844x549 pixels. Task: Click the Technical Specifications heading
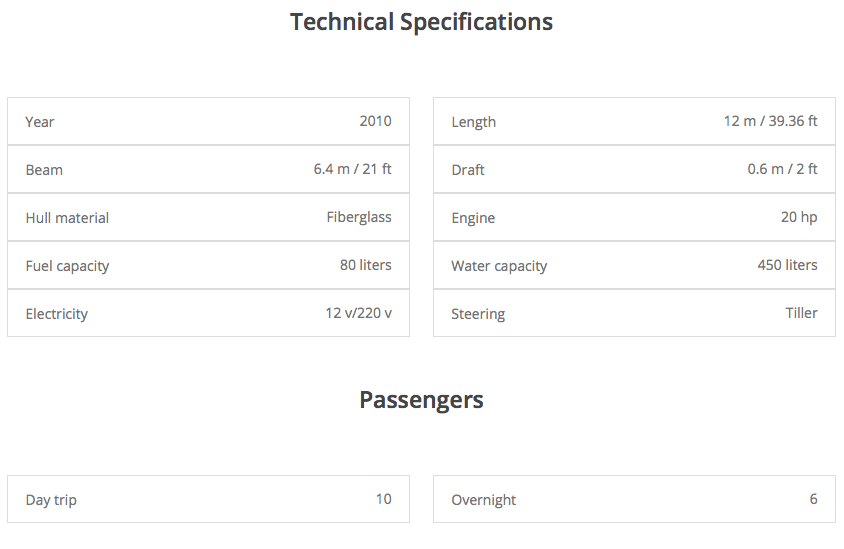pyautogui.click(x=421, y=22)
